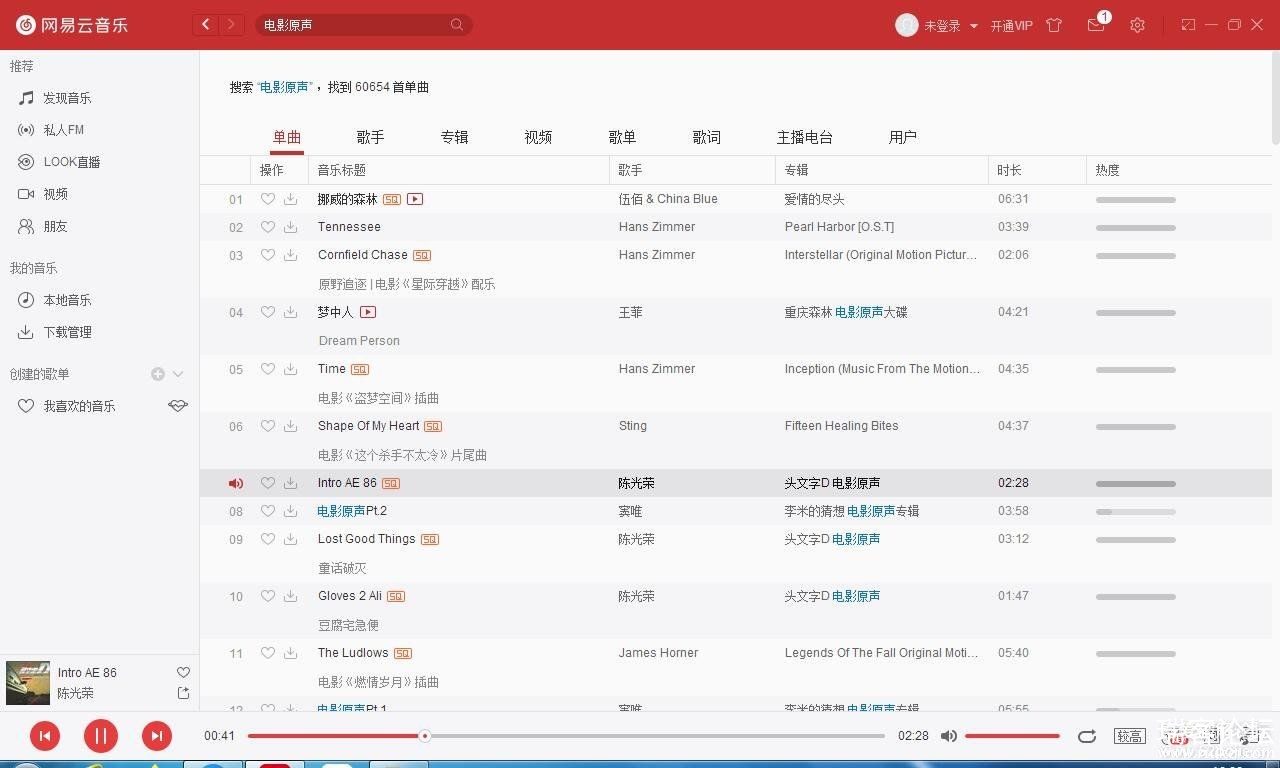Toggle loop playback mode icon
The width and height of the screenshot is (1280, 768).
click(x=1087, y=736)
